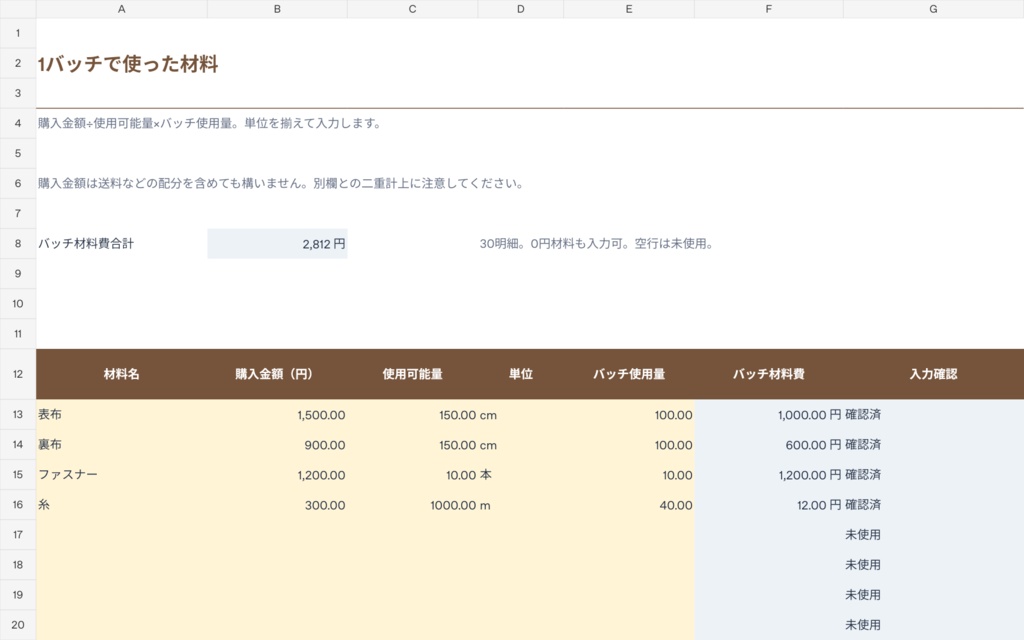Select row 16 header
The width and height of the screenshot is (1024, 640).
[x=18, y=505]
